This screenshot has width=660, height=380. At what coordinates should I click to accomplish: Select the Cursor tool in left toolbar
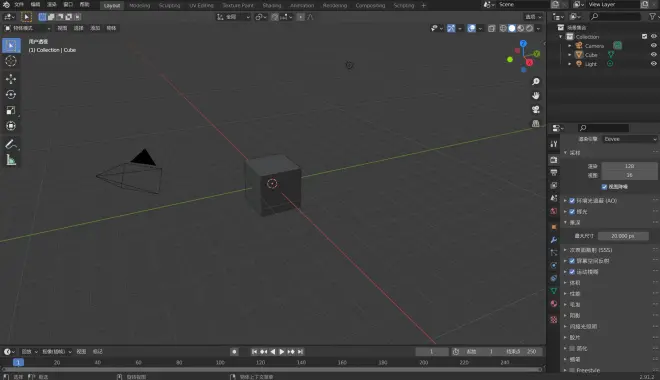pyautogui.click(x=11, y=61)
